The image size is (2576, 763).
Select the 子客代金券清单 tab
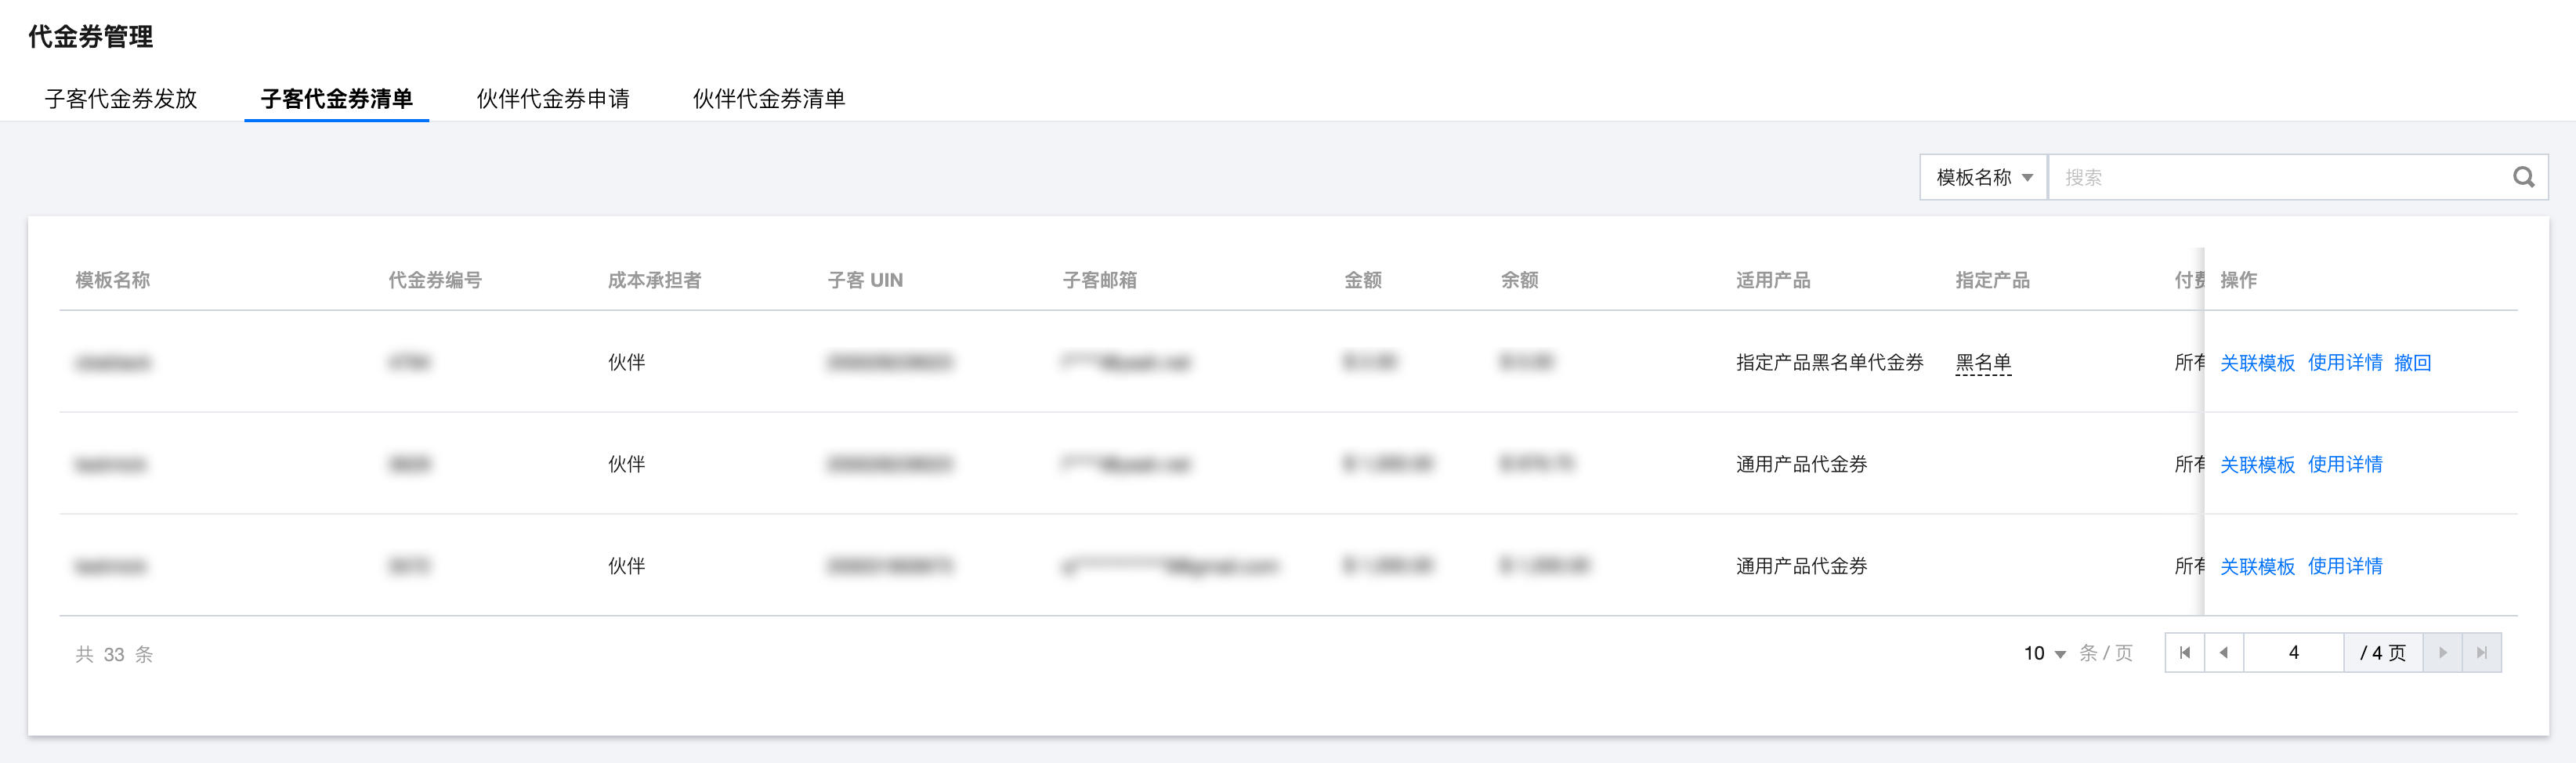[x=337, y=98]
